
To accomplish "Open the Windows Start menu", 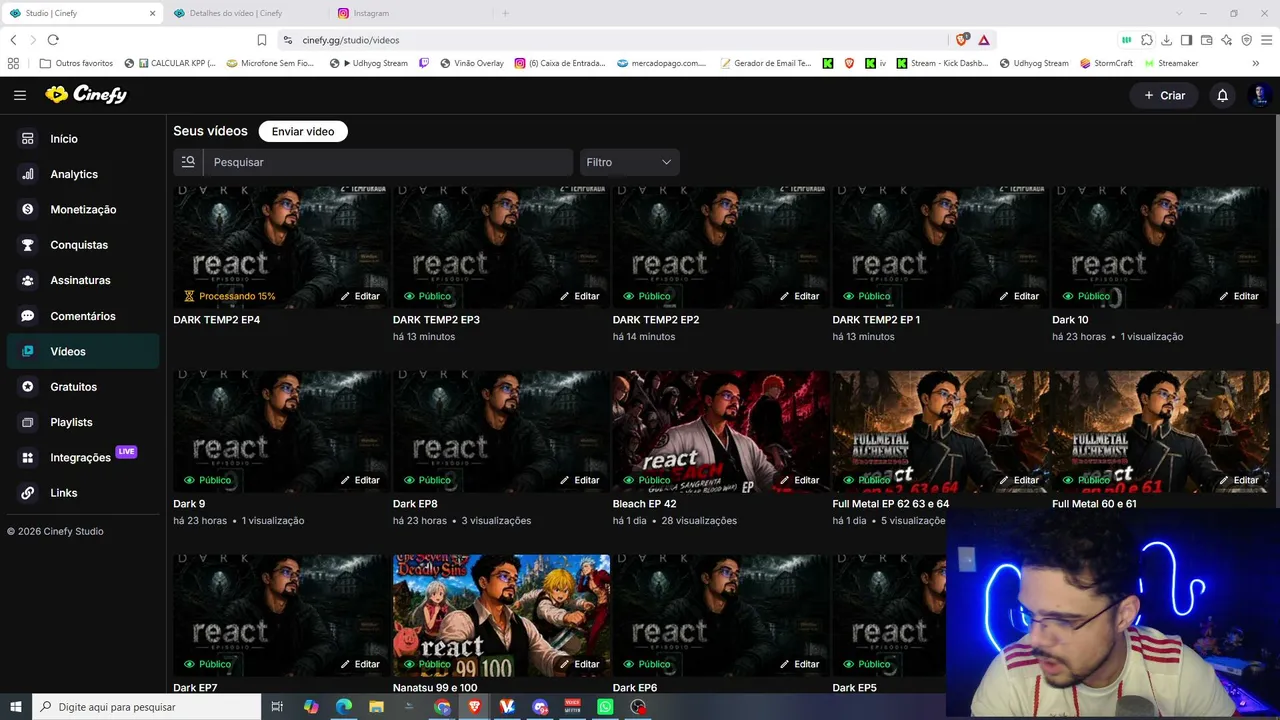I will (x=16, y=707).
